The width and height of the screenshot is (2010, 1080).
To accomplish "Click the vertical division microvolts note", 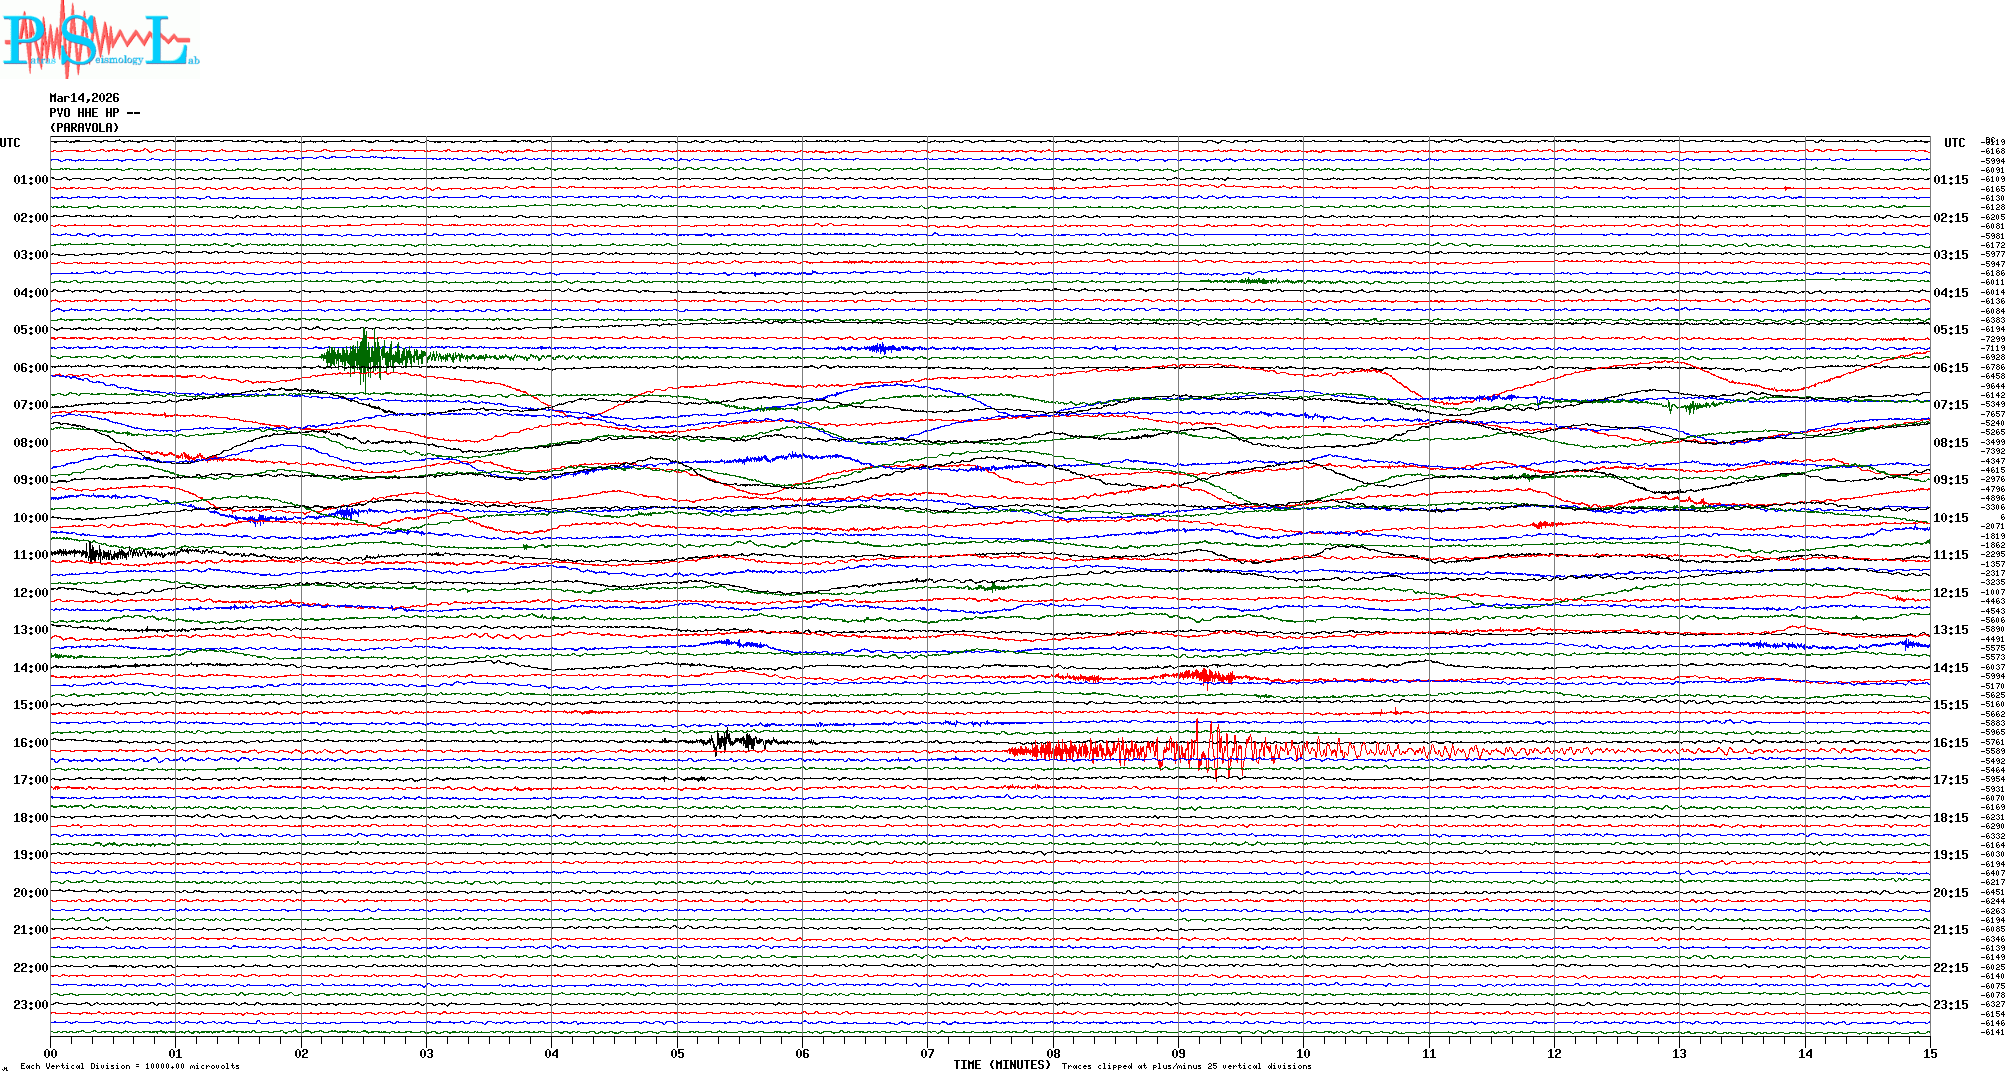I will click(x=130, y=1066).
